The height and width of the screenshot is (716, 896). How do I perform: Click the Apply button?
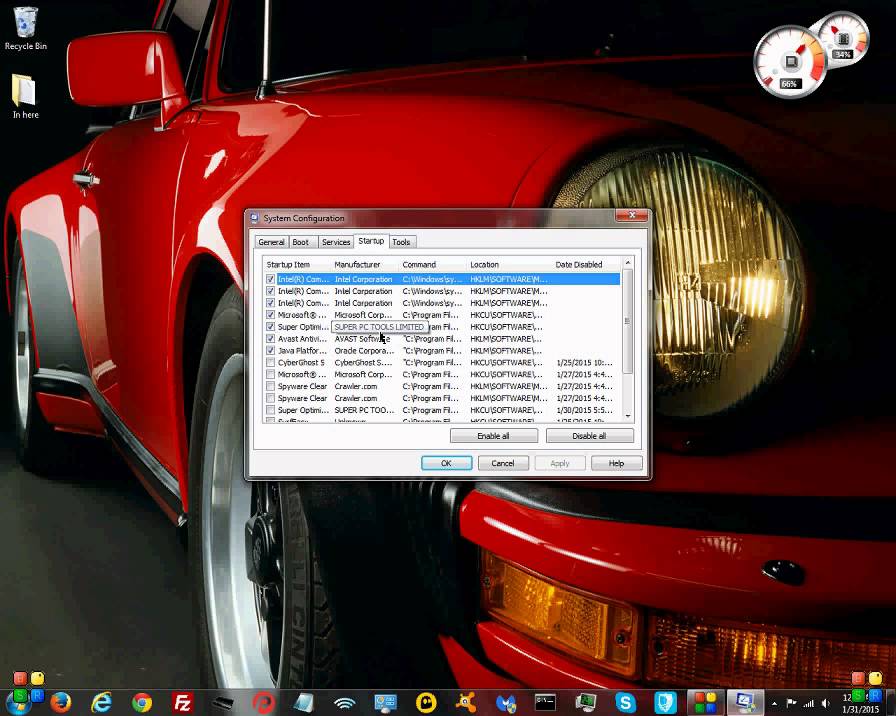tap(560, 463)
